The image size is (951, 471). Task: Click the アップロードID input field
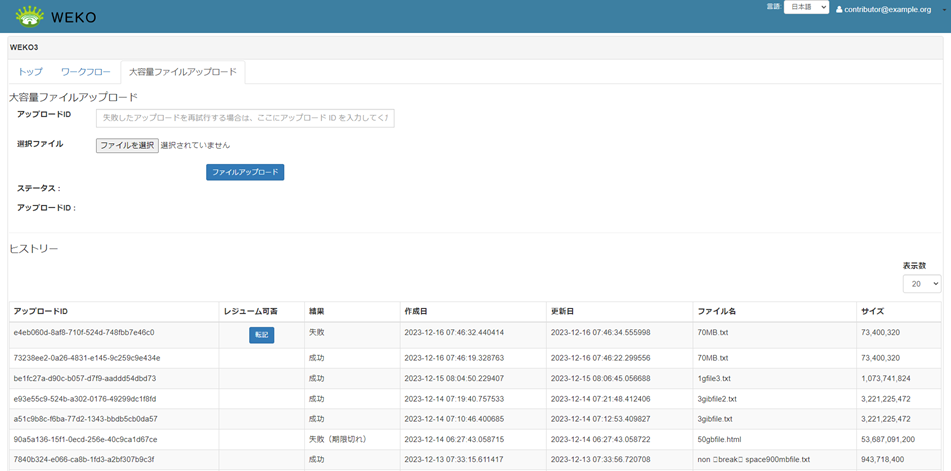point(245,118)
